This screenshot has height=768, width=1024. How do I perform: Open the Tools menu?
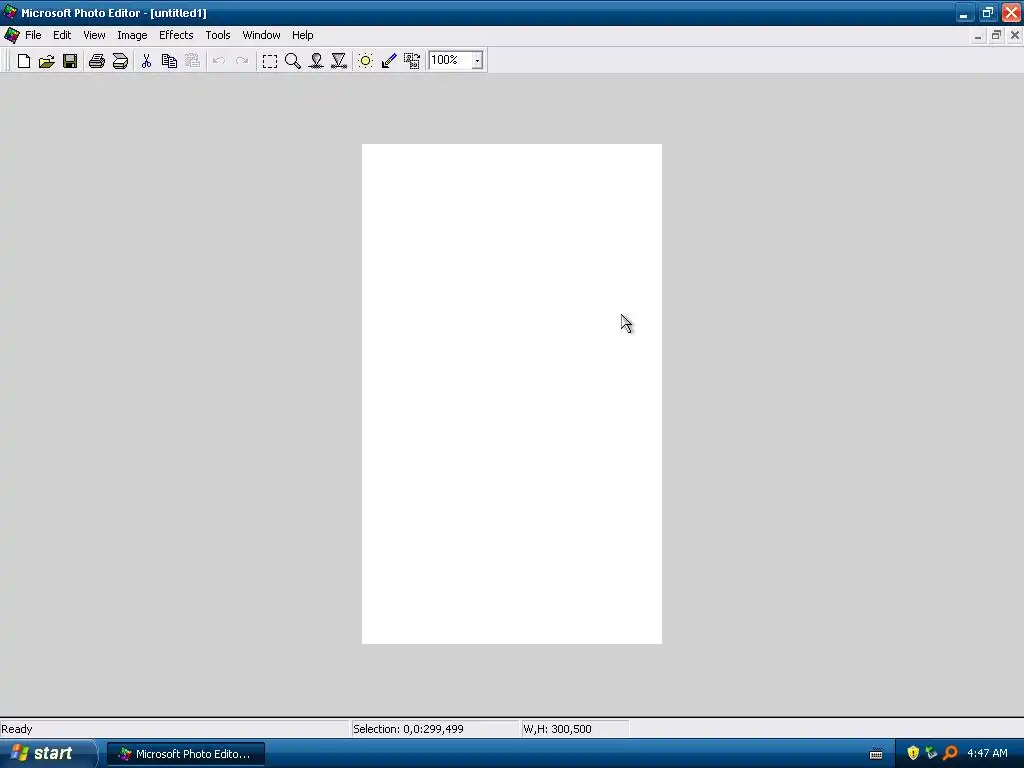click(218, 35)
